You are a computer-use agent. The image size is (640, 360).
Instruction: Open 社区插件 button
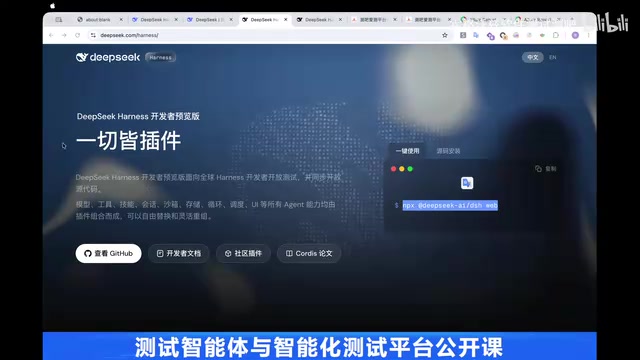[x=243, y=253]
